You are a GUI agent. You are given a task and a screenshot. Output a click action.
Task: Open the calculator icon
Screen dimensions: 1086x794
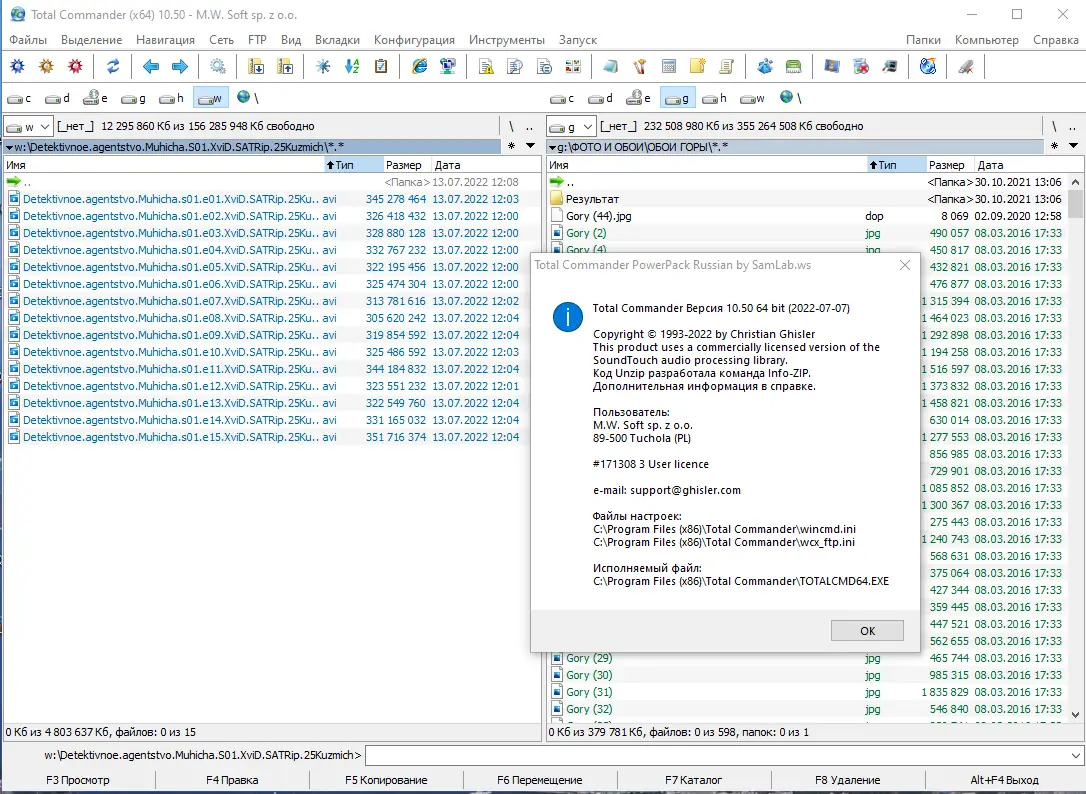coord(669,67)
